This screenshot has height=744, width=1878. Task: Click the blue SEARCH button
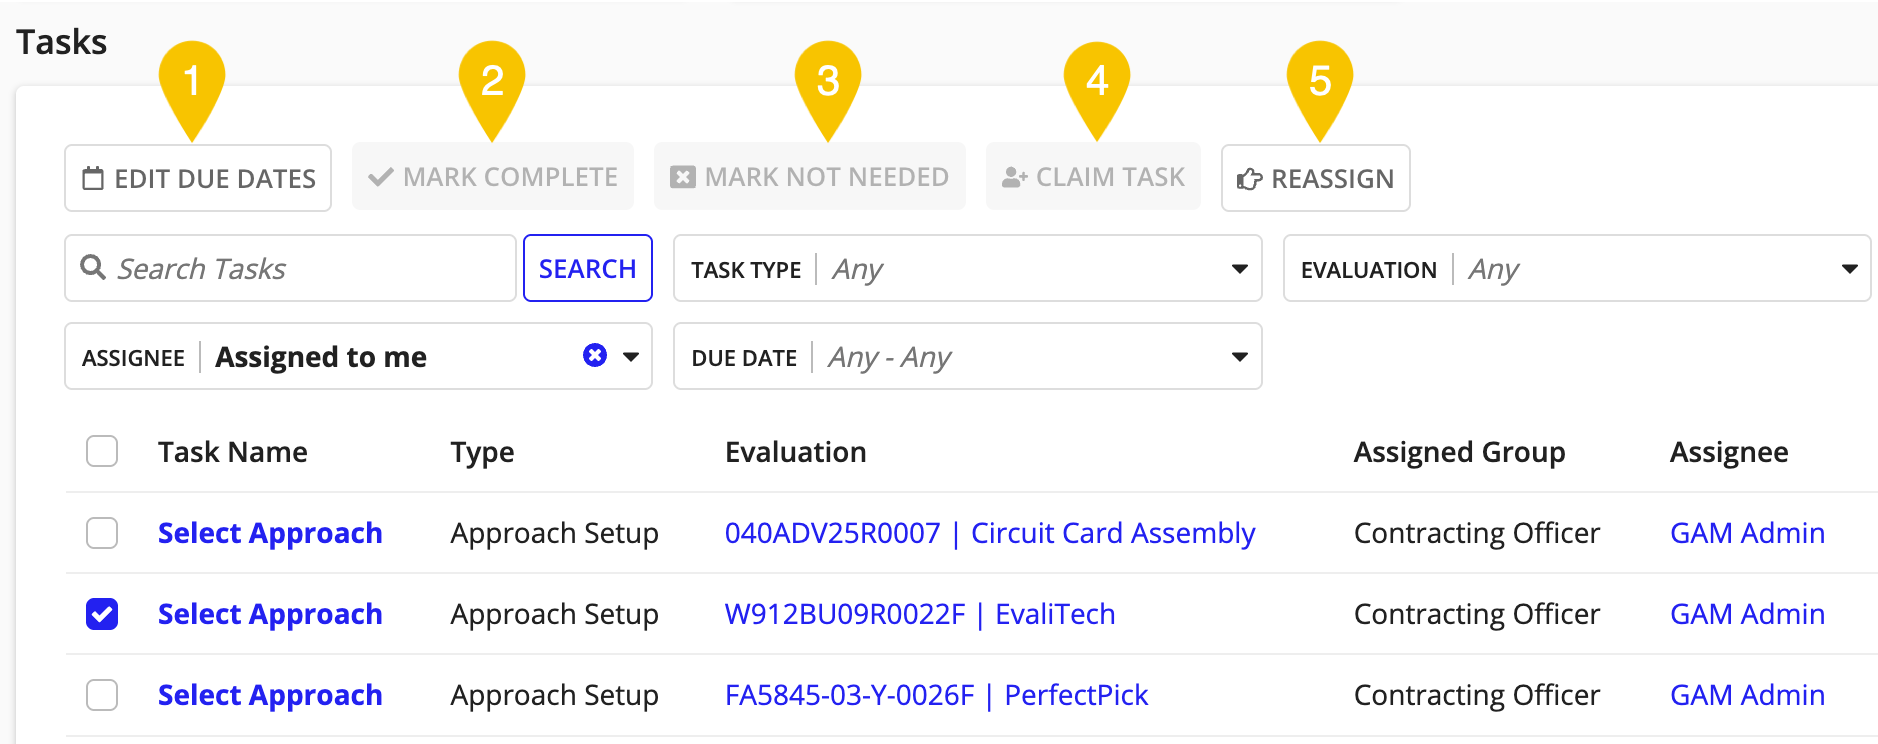(588, 268)
